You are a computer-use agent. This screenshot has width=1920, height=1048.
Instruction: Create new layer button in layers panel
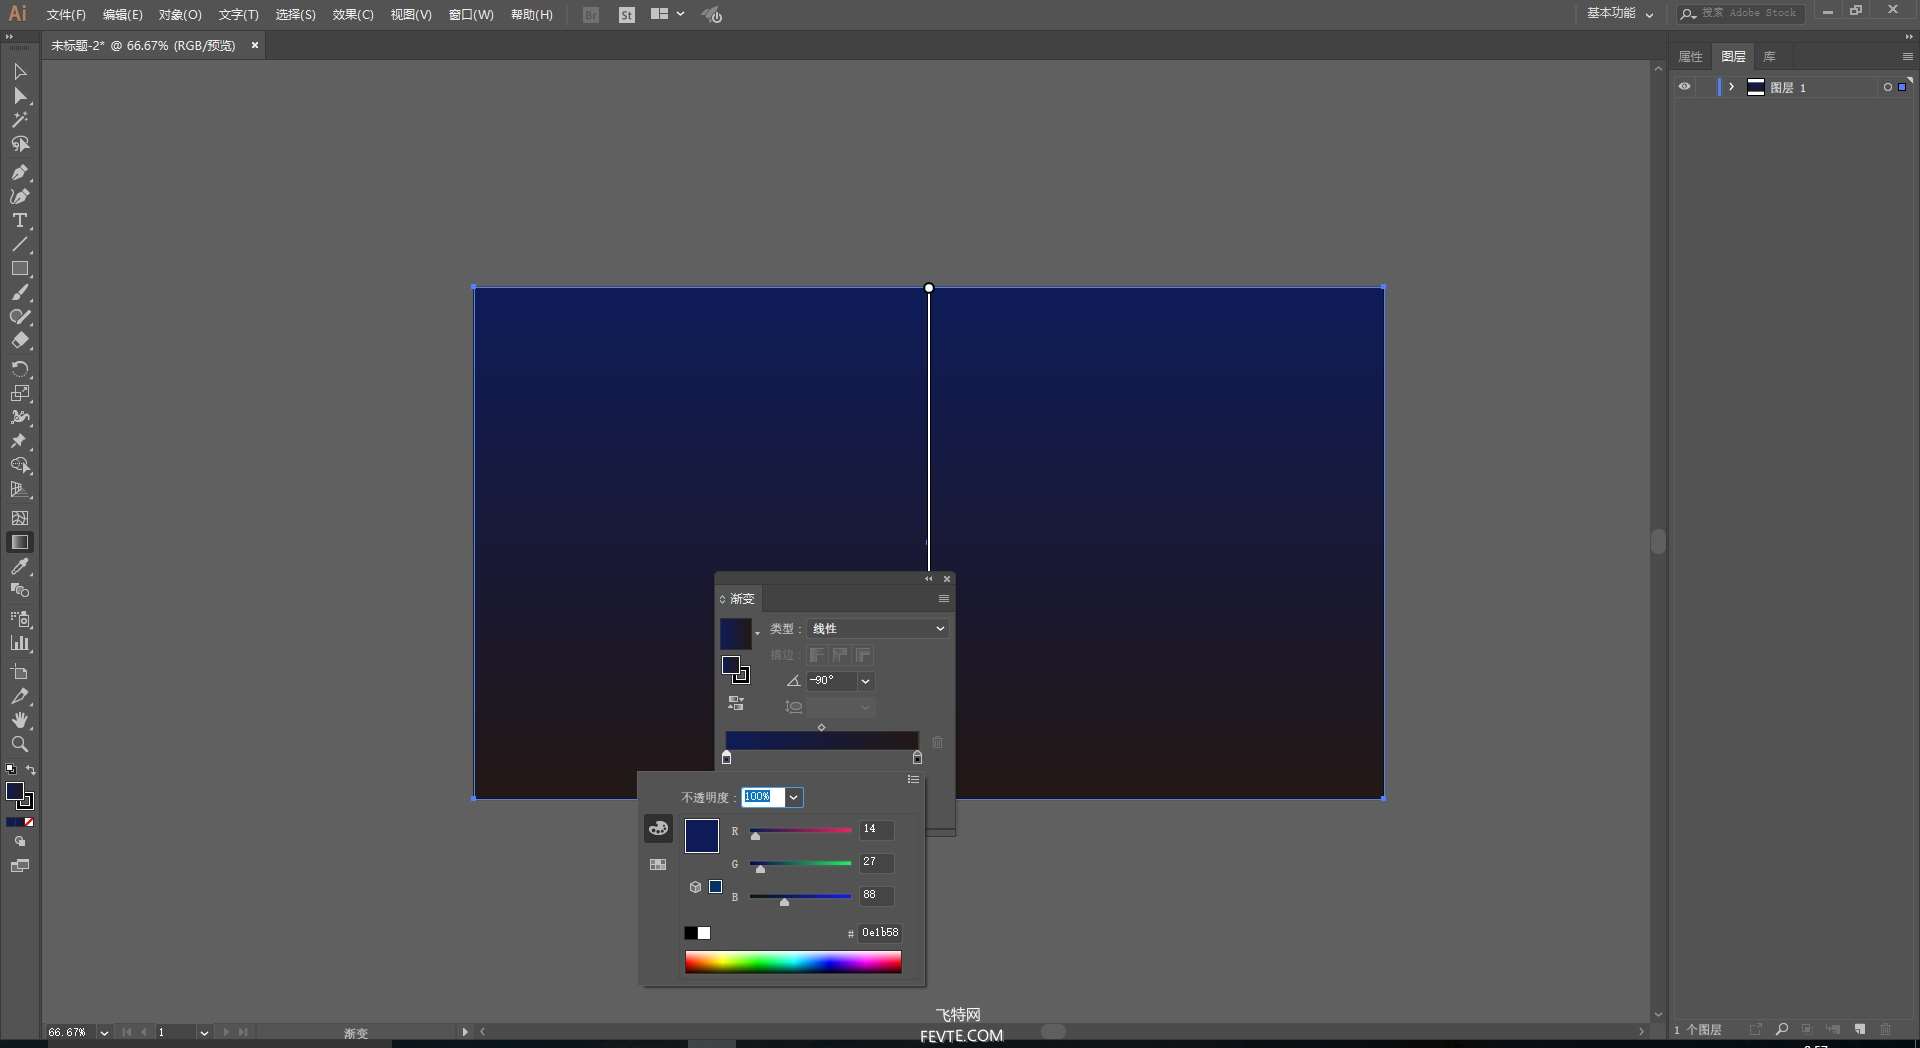click(x=1859, y=1029)
